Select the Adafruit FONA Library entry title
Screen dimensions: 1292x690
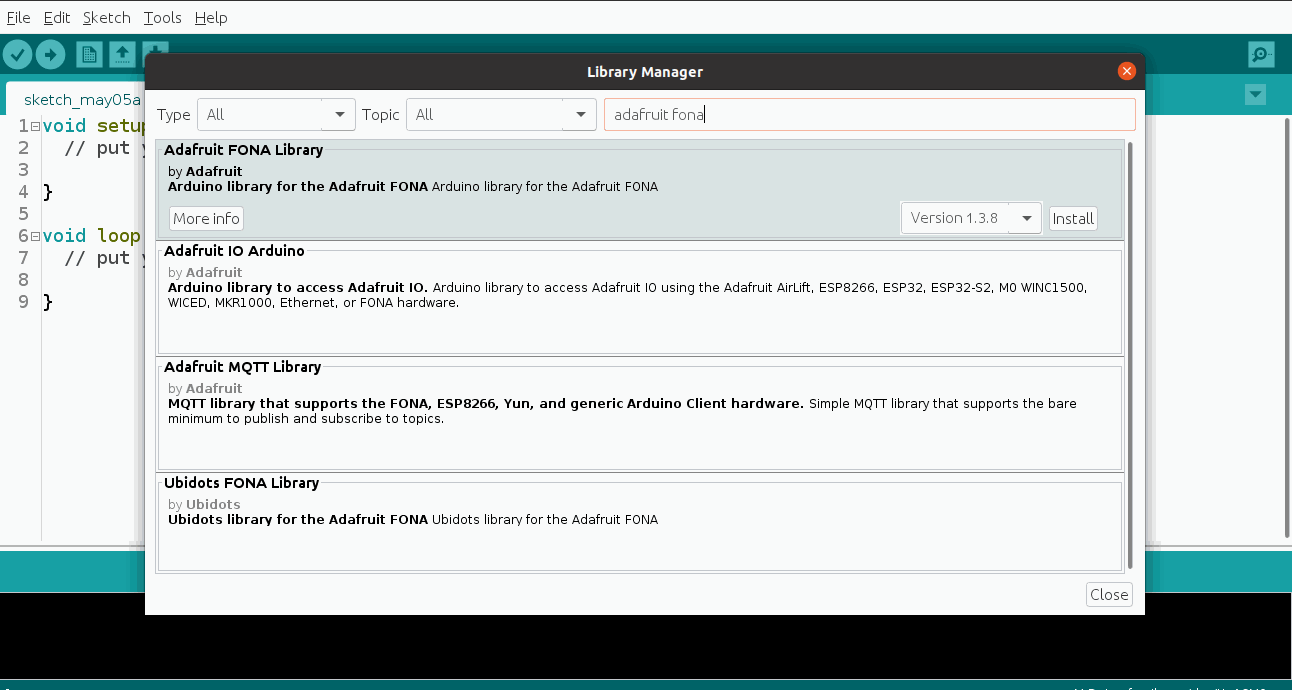[x=243, y=150]
